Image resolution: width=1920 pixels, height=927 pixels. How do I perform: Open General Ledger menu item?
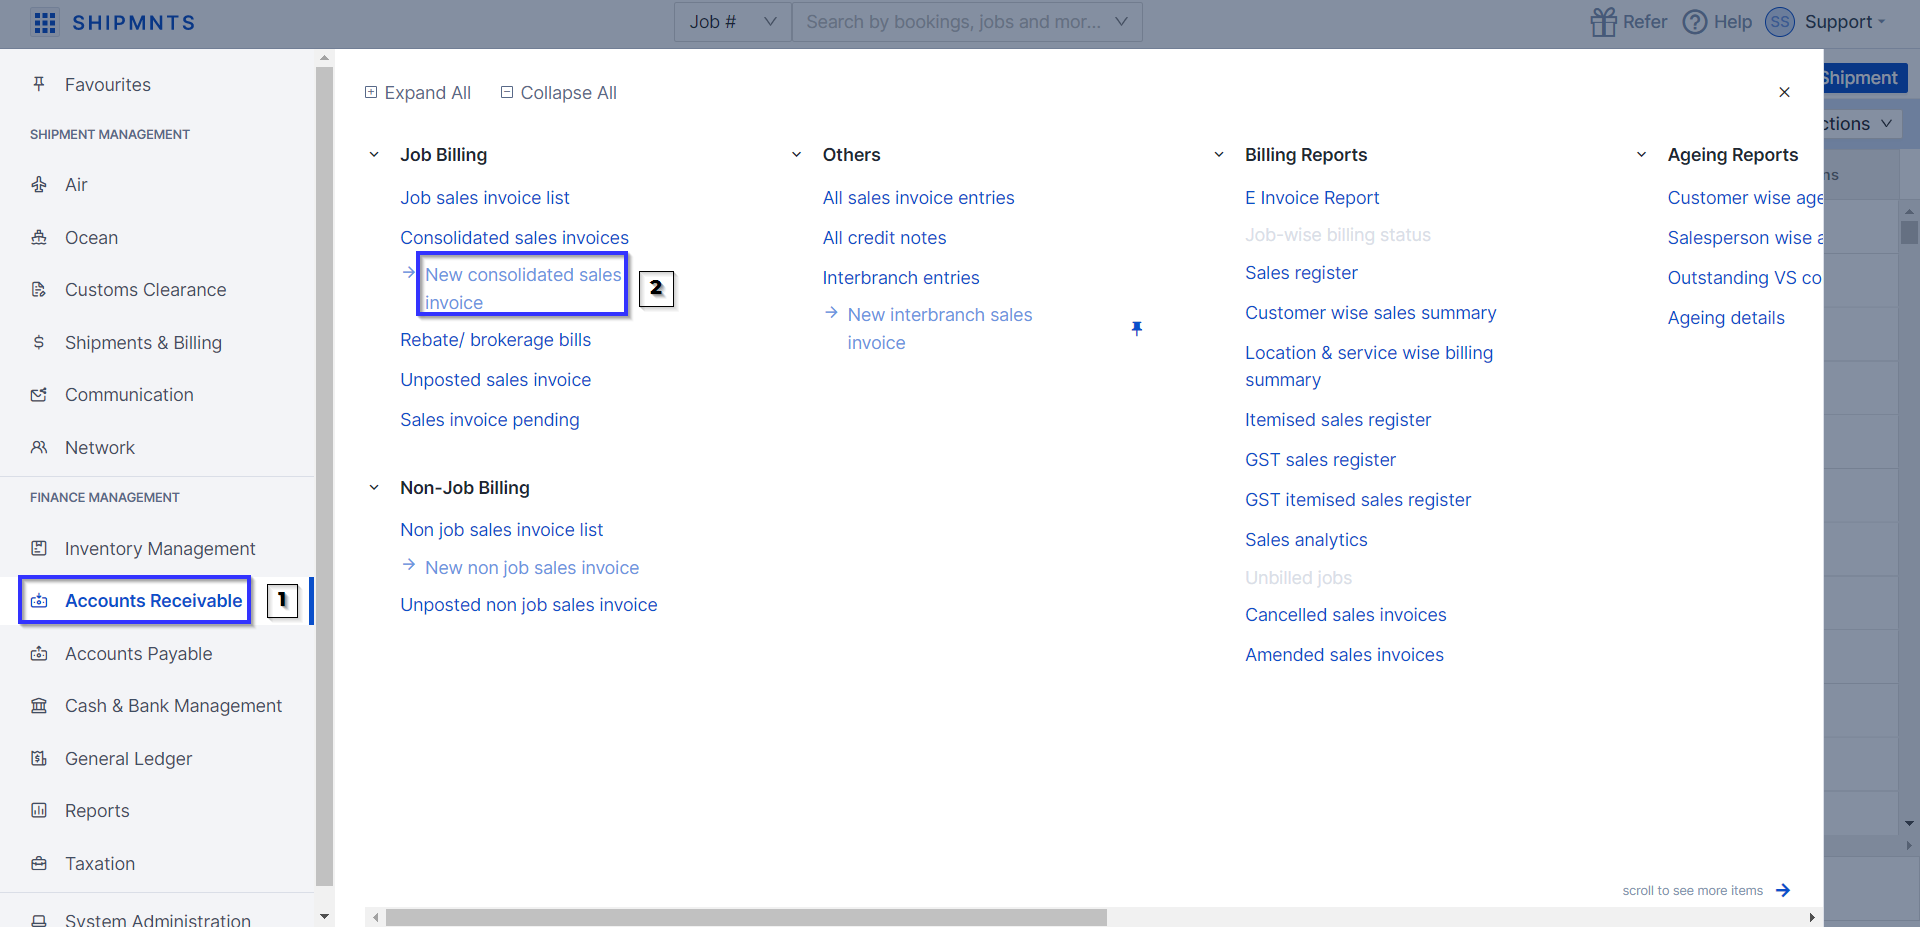tap(128, 758)
